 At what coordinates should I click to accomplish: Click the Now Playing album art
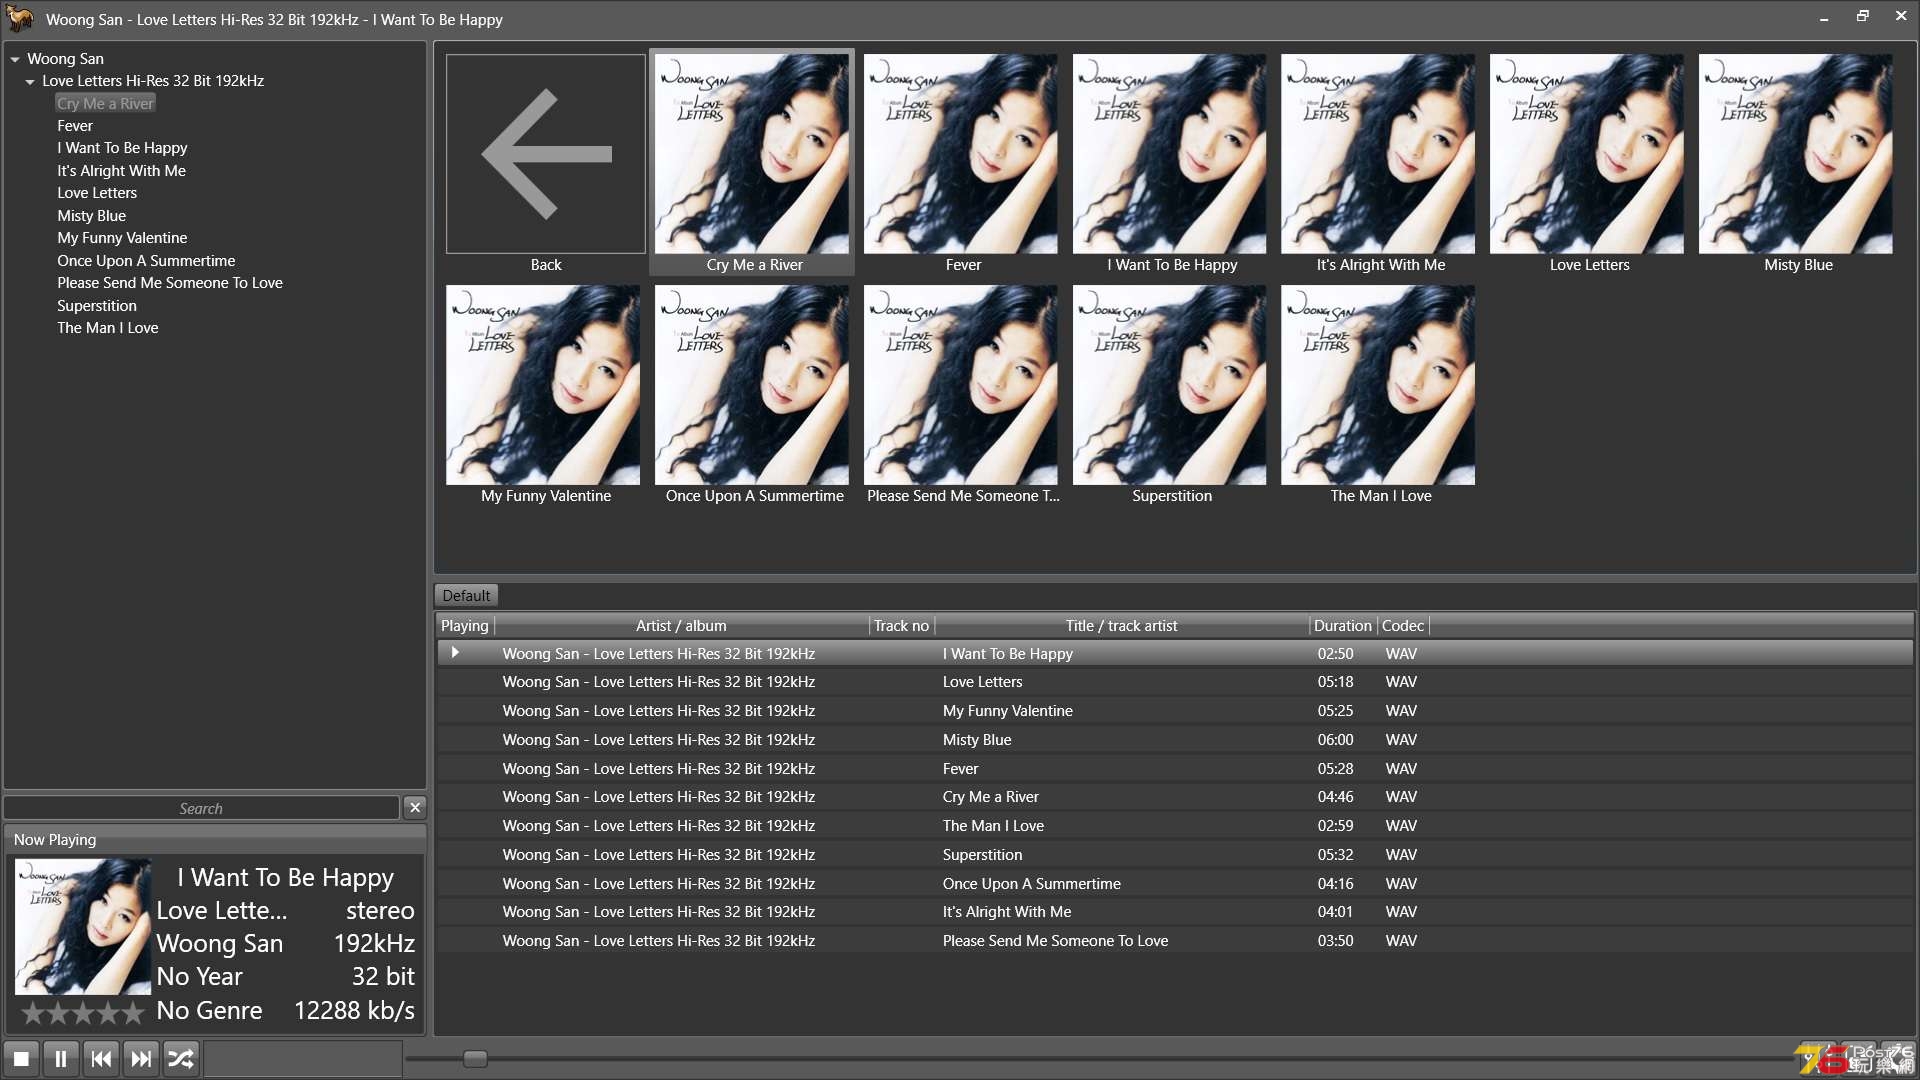83,927
